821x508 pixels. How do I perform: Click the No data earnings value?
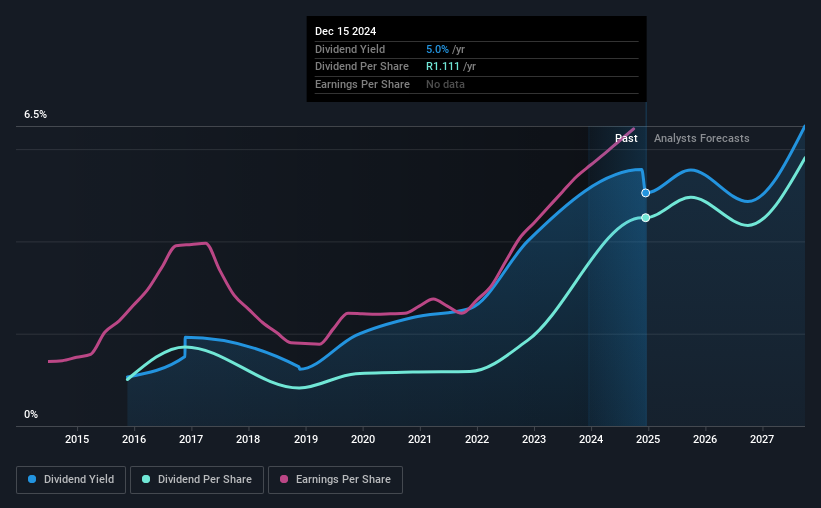(445, 84)
